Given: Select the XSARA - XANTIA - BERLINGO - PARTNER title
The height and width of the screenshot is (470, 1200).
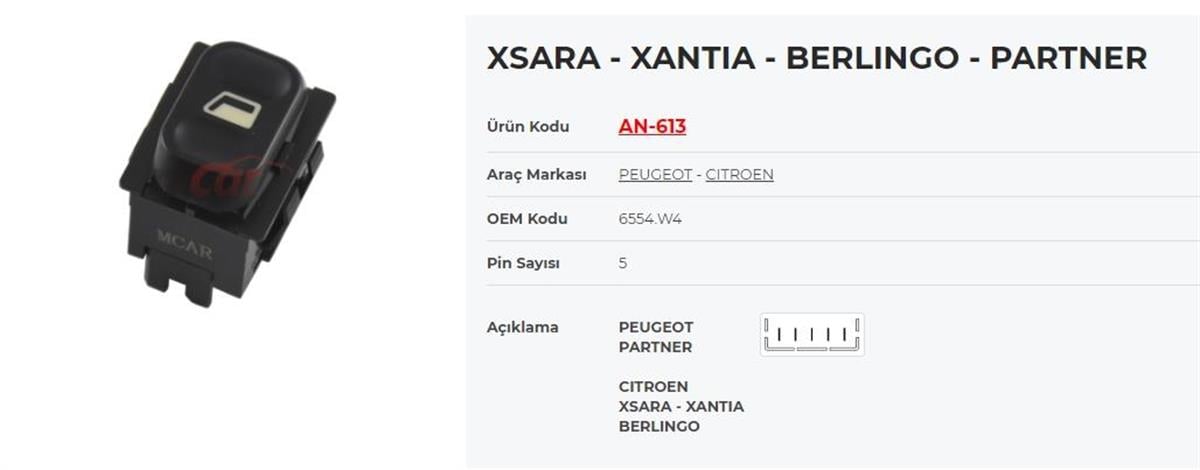Looking at the screenshot, I should 816,58.
